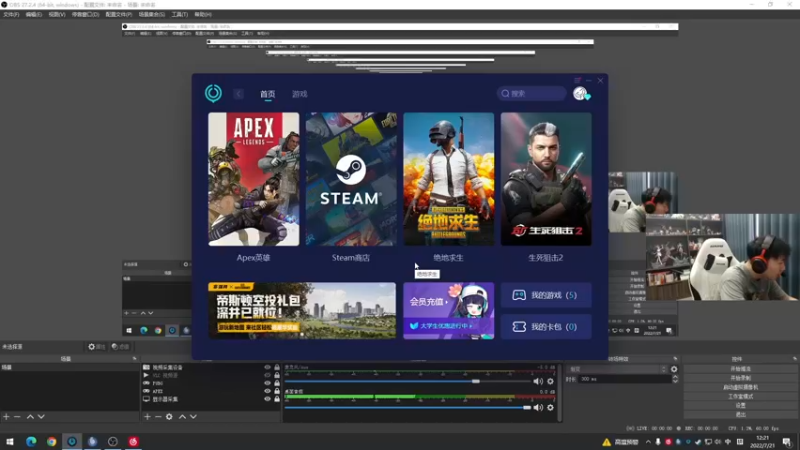Open OBS 场景集合(S) menu

[x=152, y=14]
